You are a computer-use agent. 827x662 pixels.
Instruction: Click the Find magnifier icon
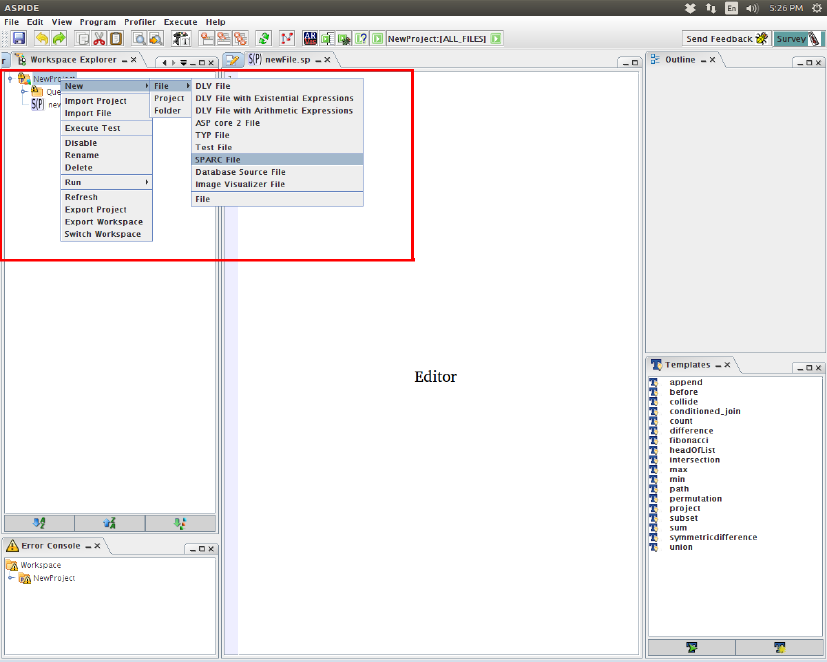139,39
